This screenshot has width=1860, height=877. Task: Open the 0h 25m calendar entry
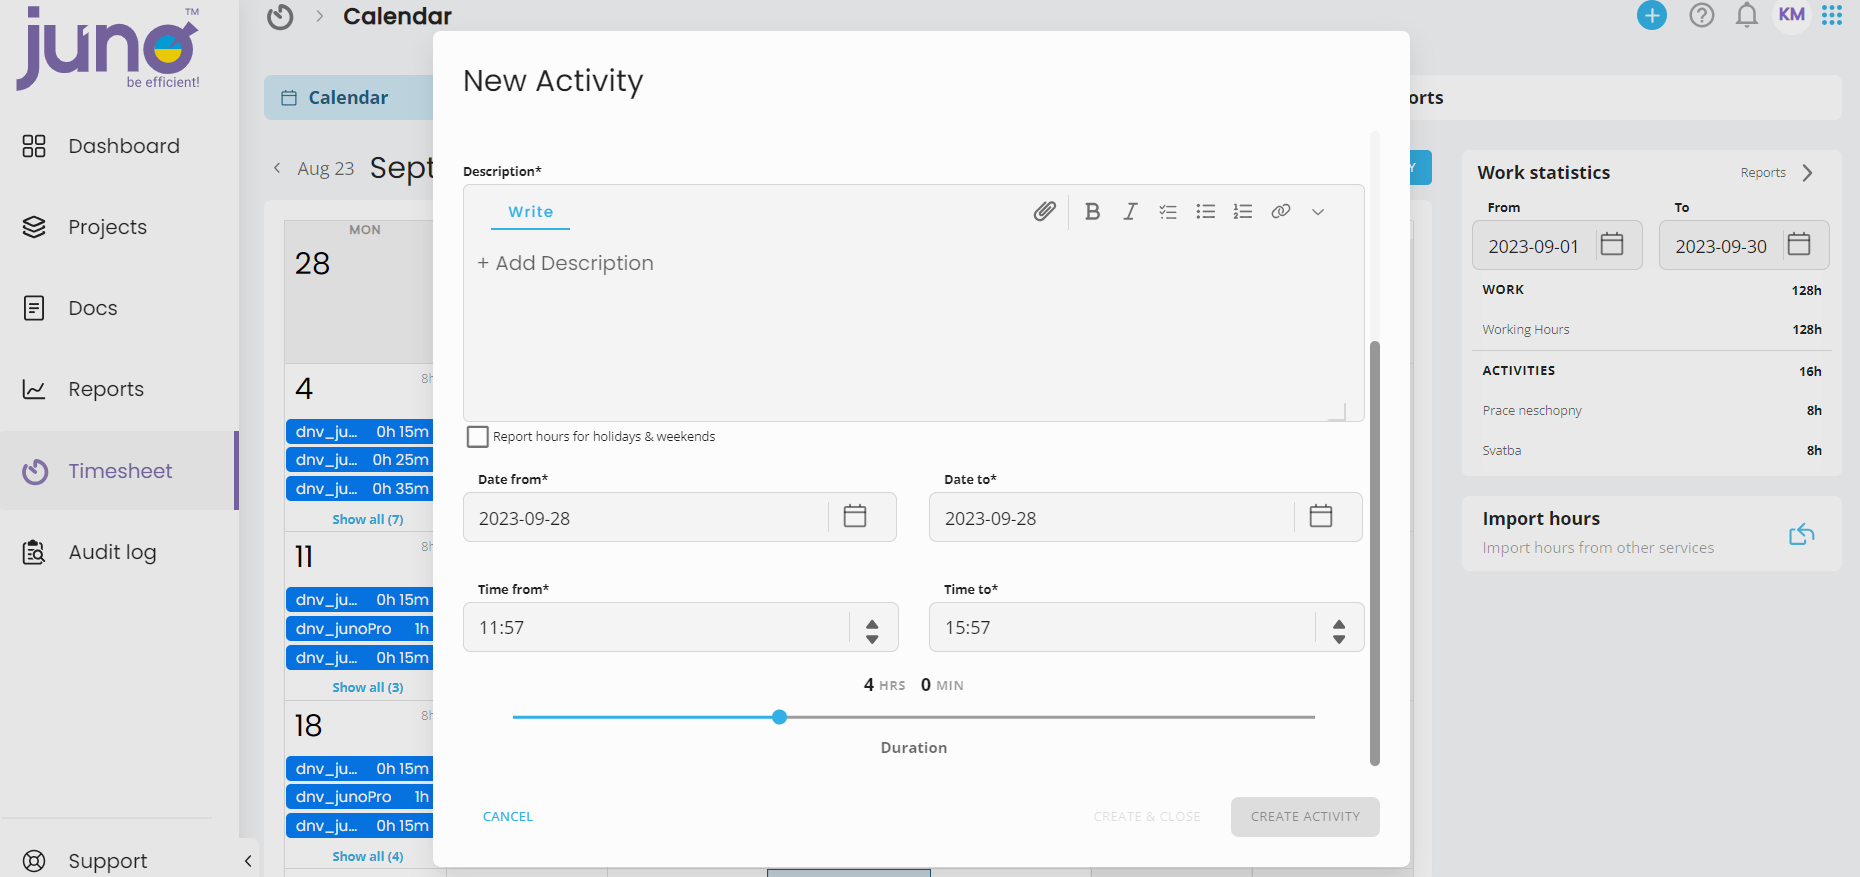click(360, 460)
